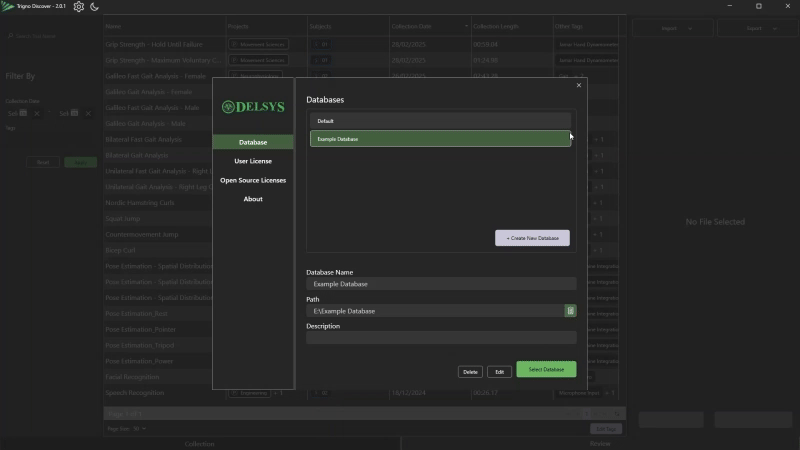Open the start date calendar icon in the filter
Viewport: 800px width, 450px height.
tap(23, 113)
